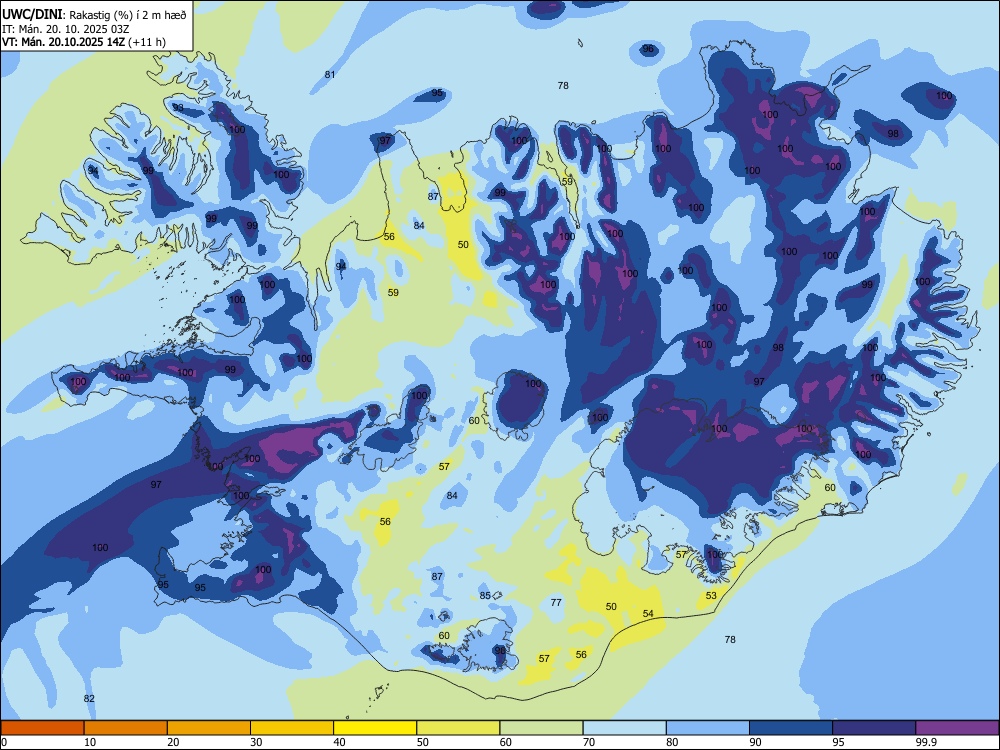Click the pale blue 70–80 legend swatch
This screenshot has width=1000, height=750.
pyautogui.click(x=624, y=728)
